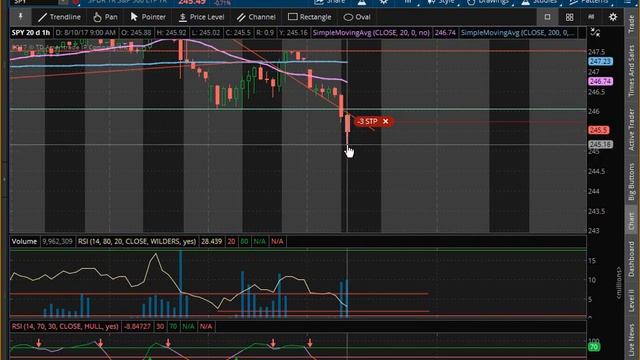640x360 pixels.
Task: Select the Oval drawing tool
Action: [357, 17]
